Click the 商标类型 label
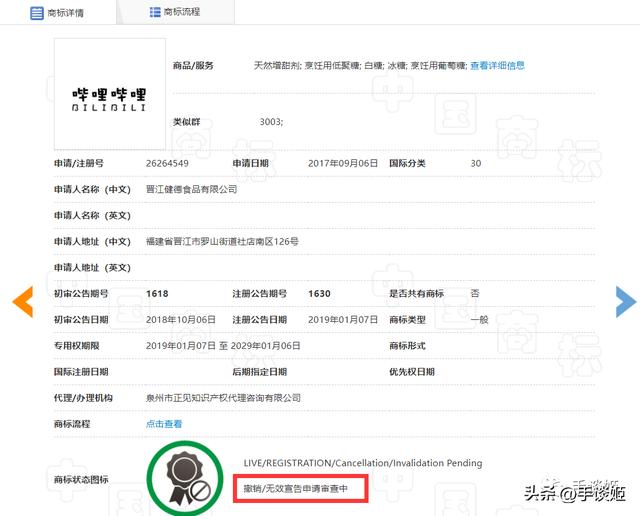Screen dimensions: 640x516 pos(407,320)
